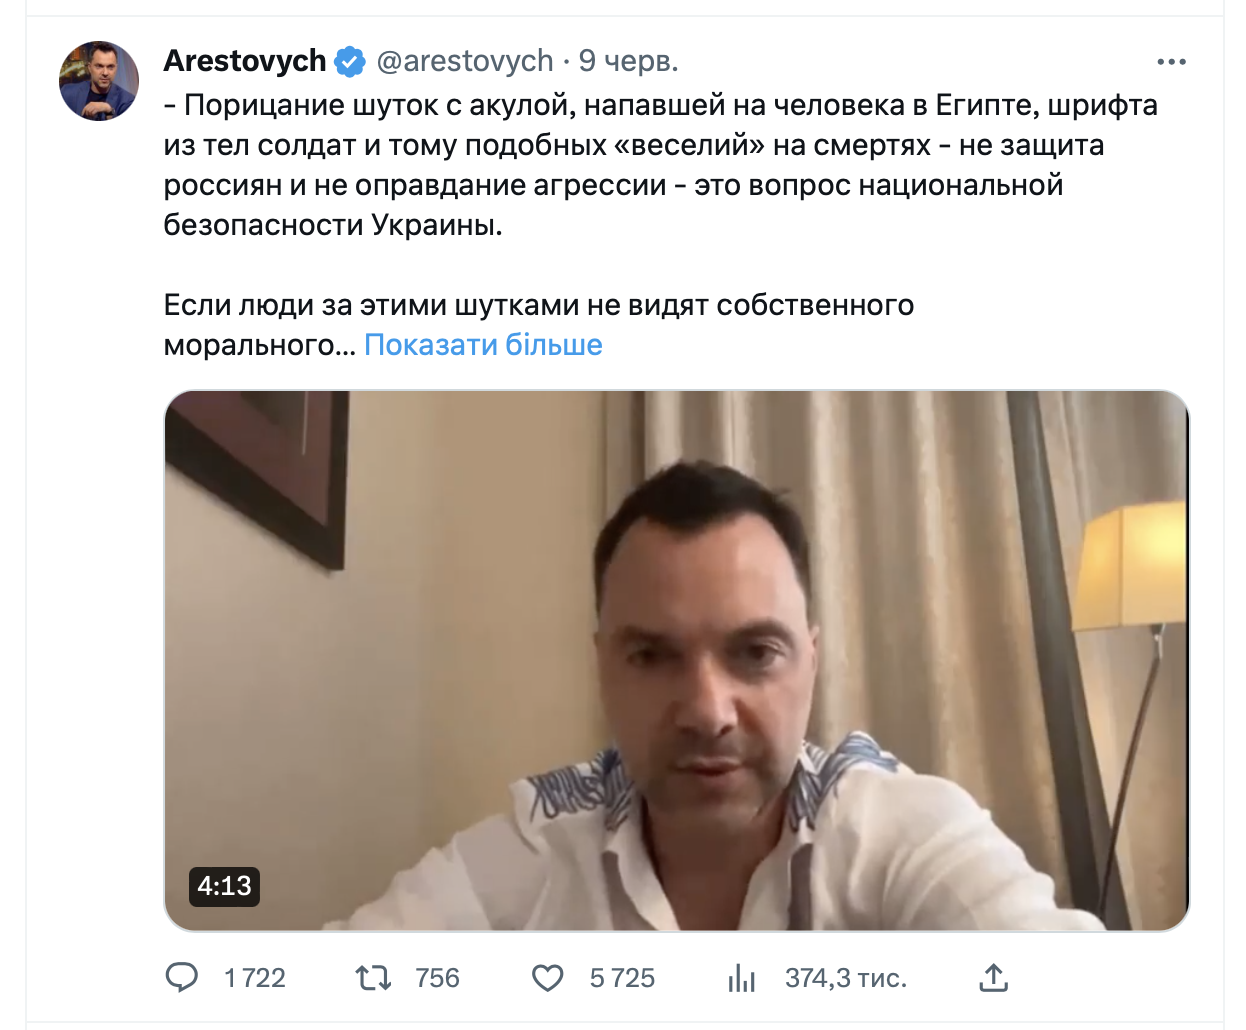Image resolution: width=1246 pixels, height=1030 pixels.
Task: Open the tweet via 9 черв. date
Action: point(629,61)
